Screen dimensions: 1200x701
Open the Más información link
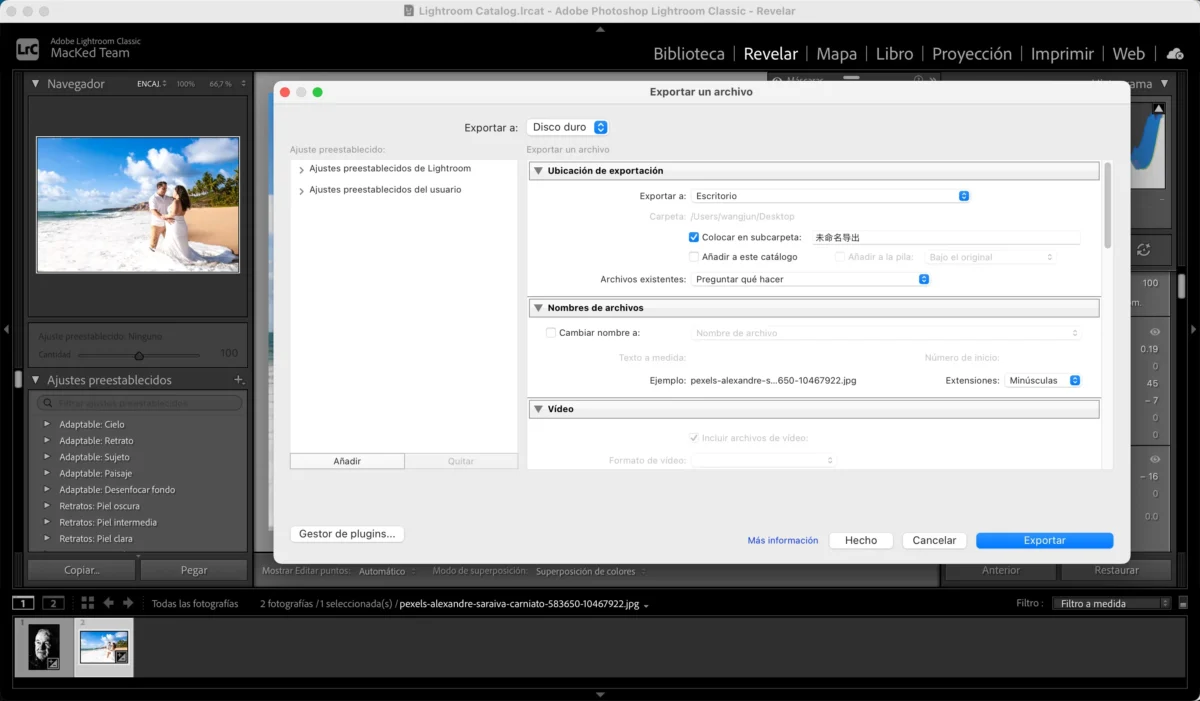point(782,541)
